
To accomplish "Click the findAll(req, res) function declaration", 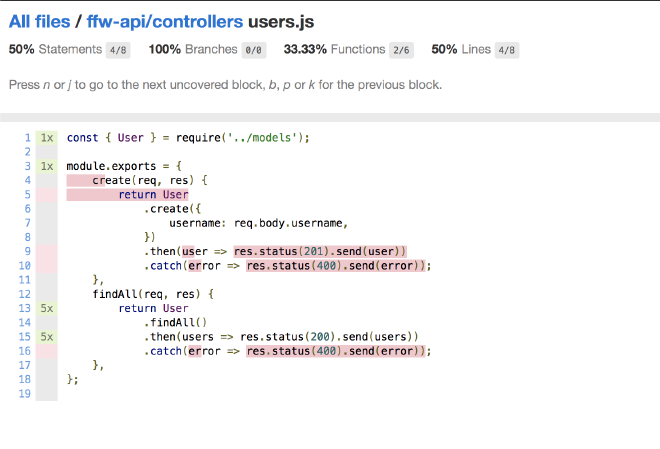I will click(153, 294).
